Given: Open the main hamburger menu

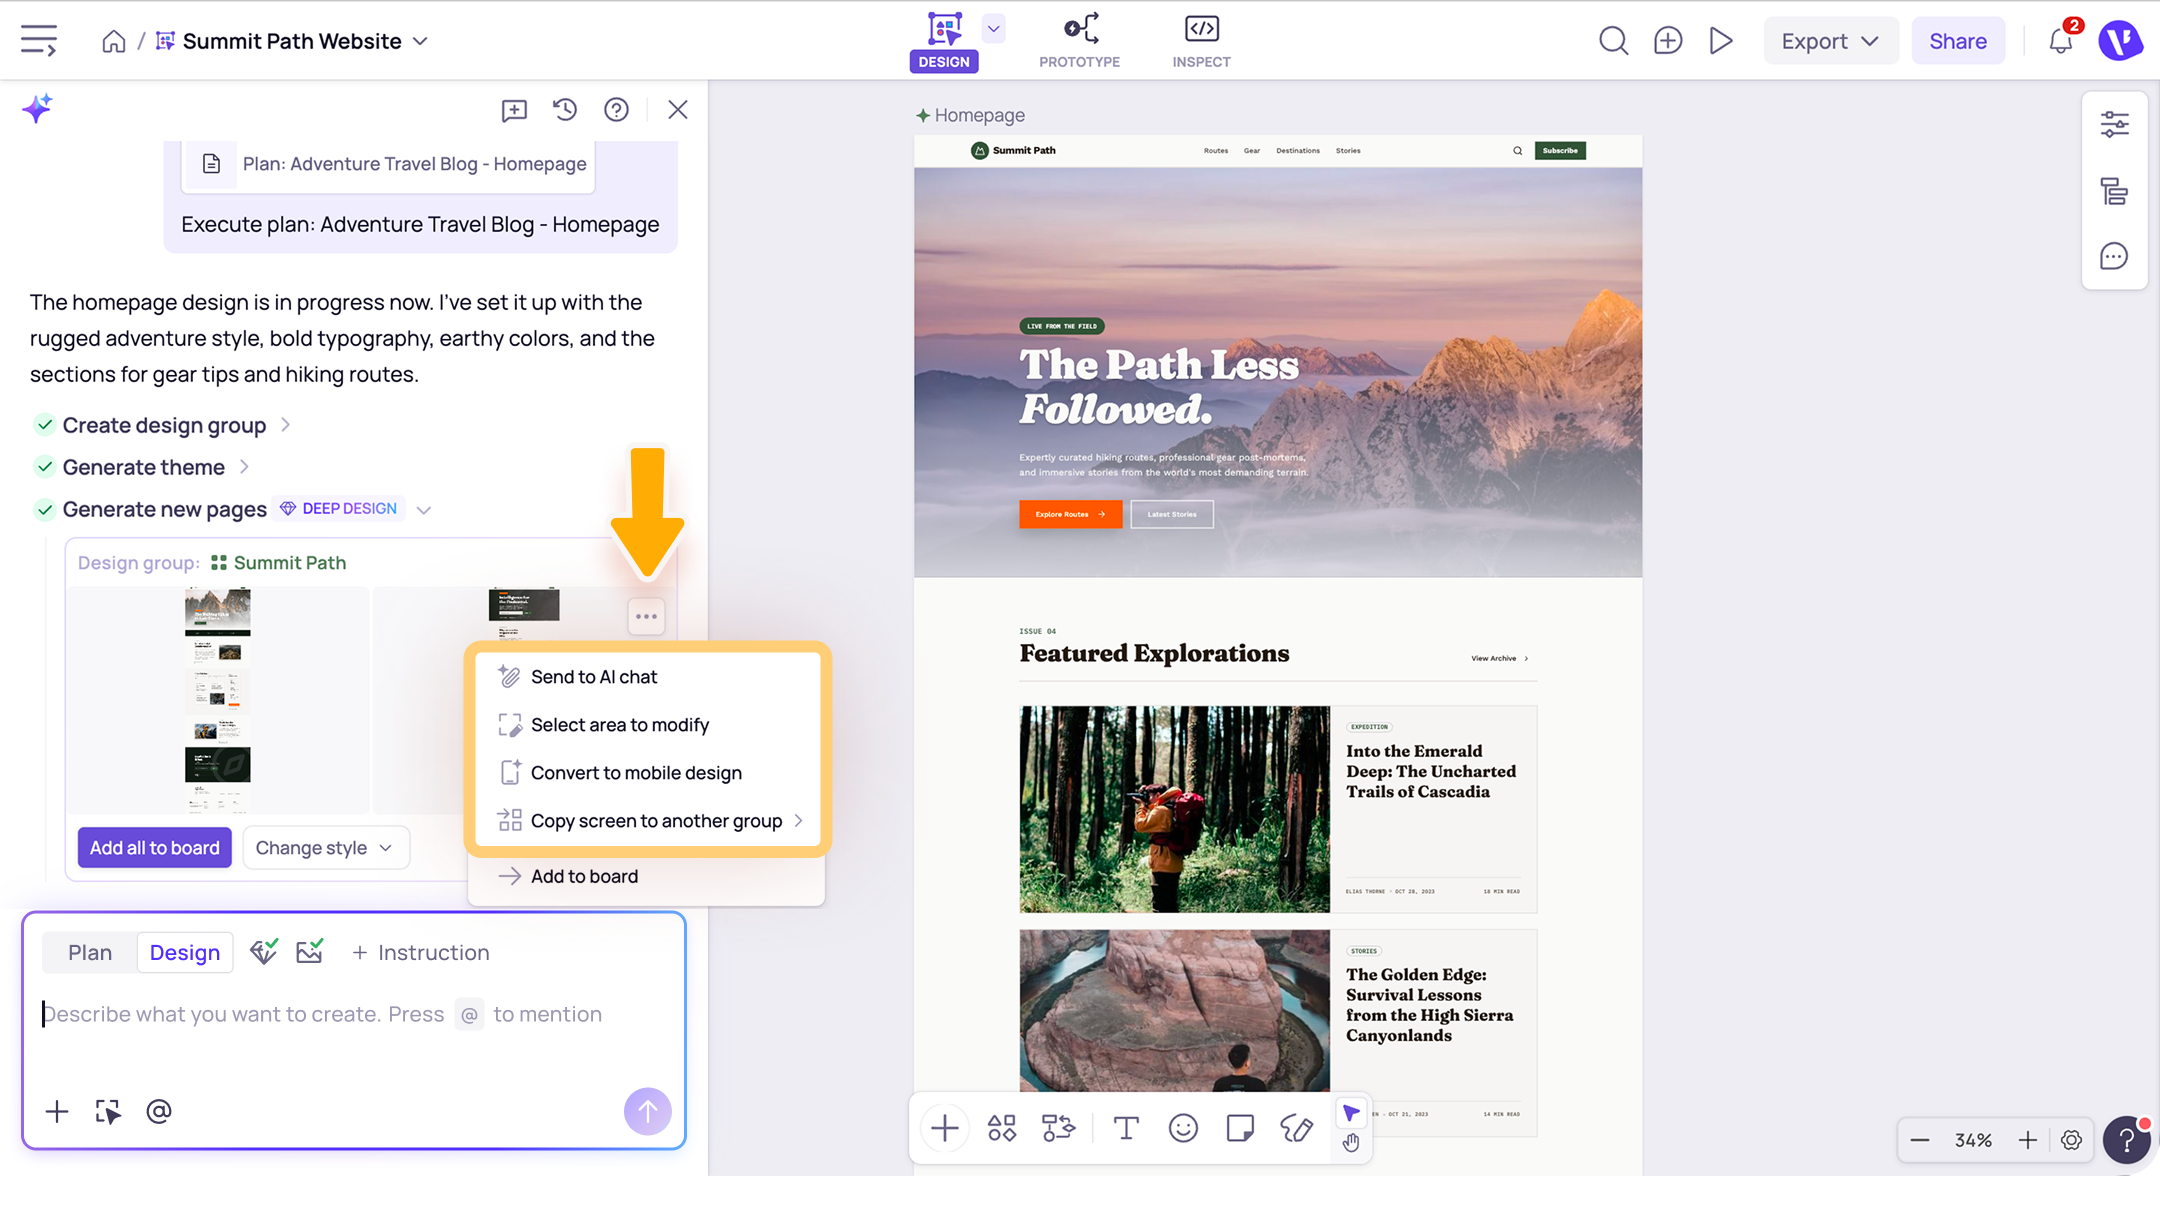Looking at the screenshot, I should (39, 41).
